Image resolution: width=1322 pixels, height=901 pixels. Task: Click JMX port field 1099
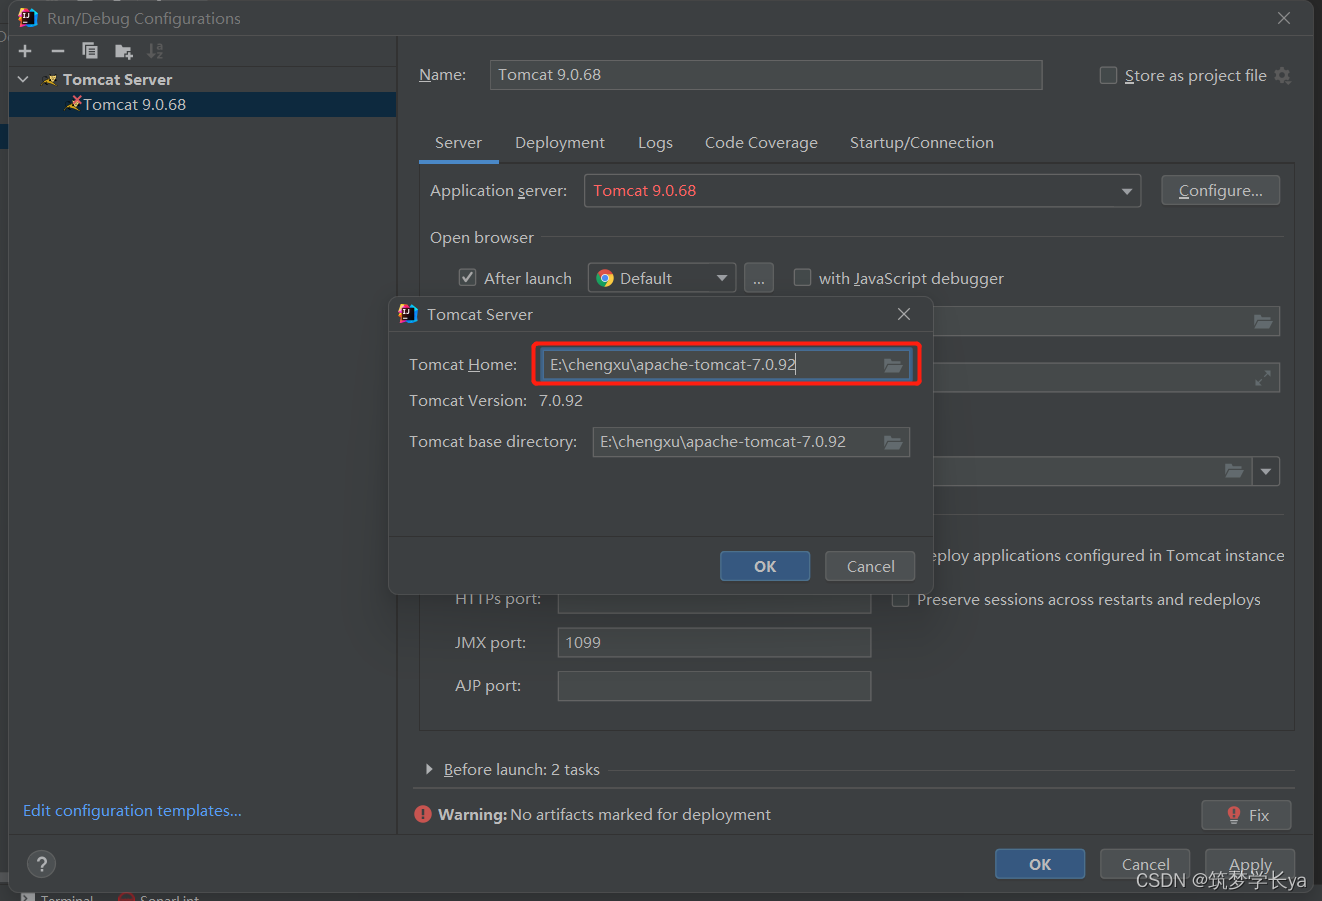click(x=714, y=643)
